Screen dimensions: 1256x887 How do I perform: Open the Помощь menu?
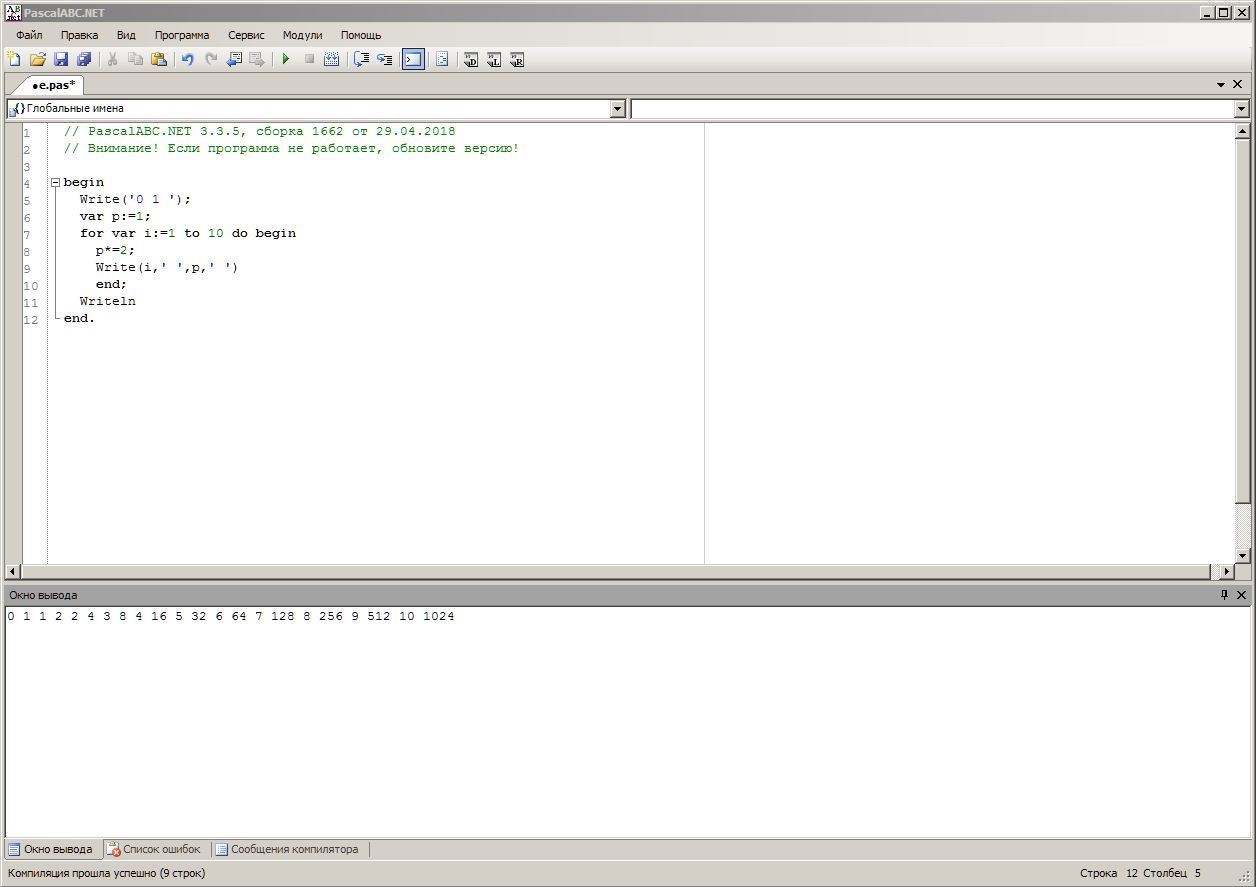click(x=361, y=35)
